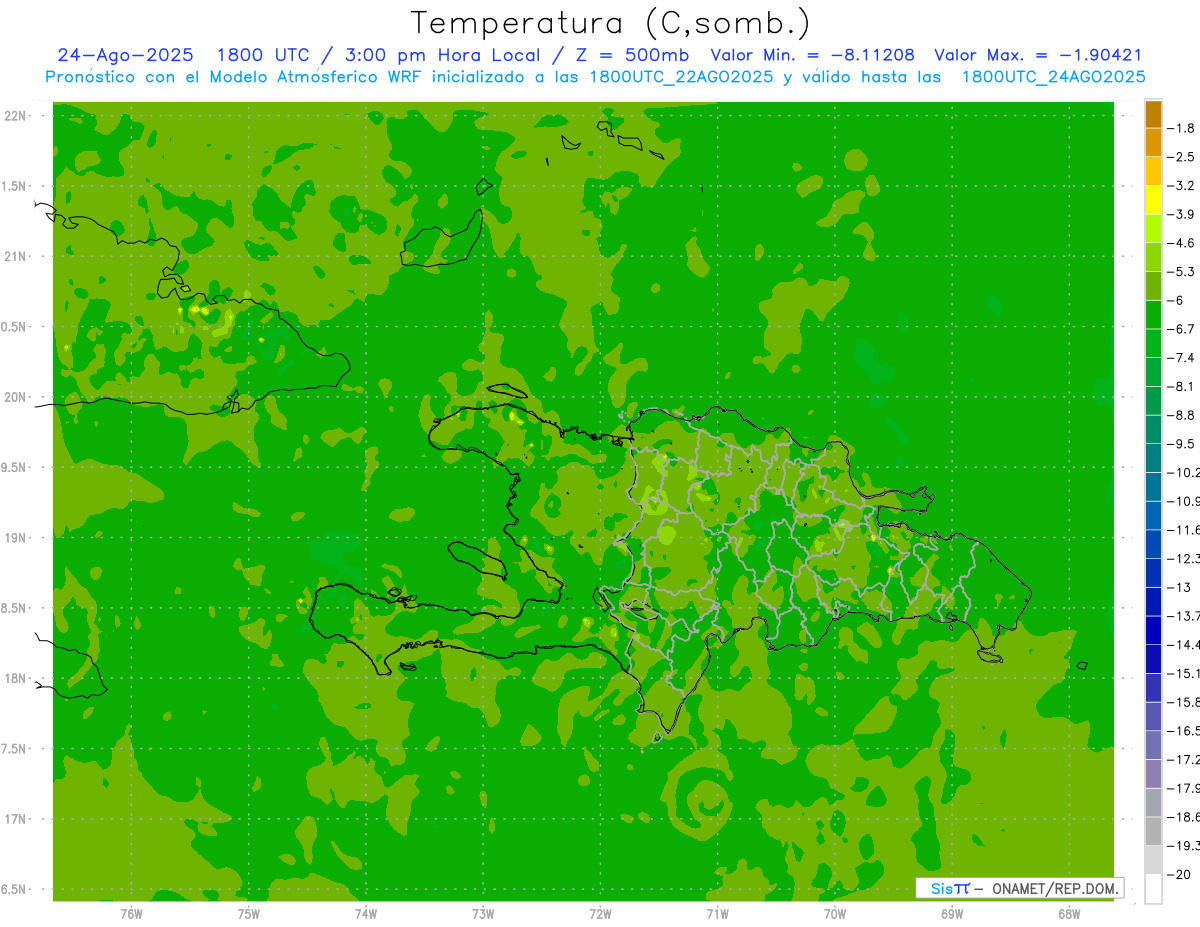
Task: Click the -16.5 colorbar label
Action: tap(1183, 731)
